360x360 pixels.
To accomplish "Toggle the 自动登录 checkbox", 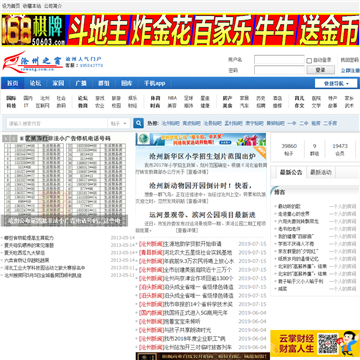I will (x=309, y=61).
